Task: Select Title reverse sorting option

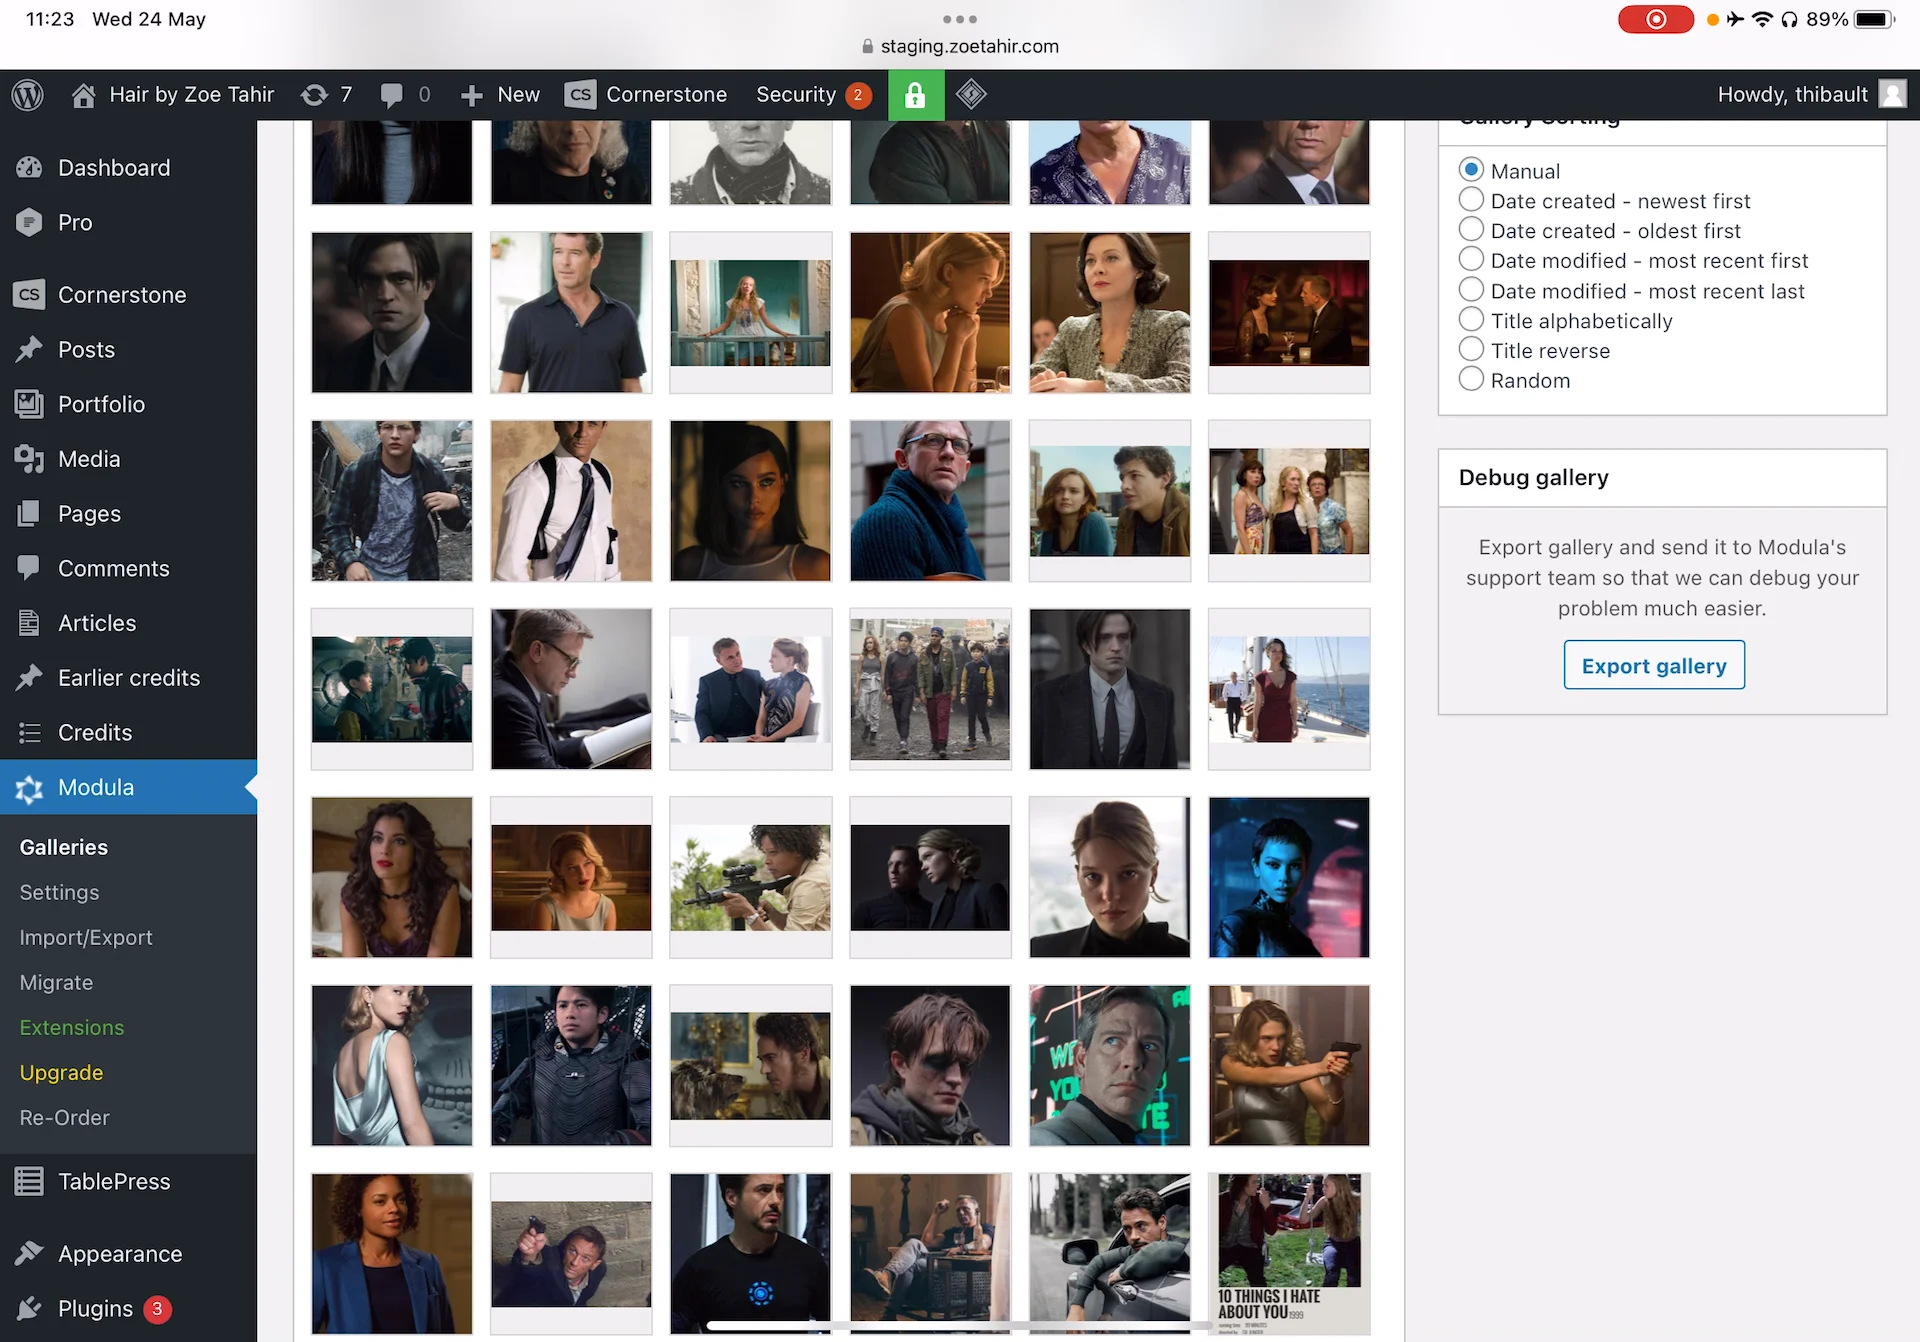Action: pos(1471,350)
